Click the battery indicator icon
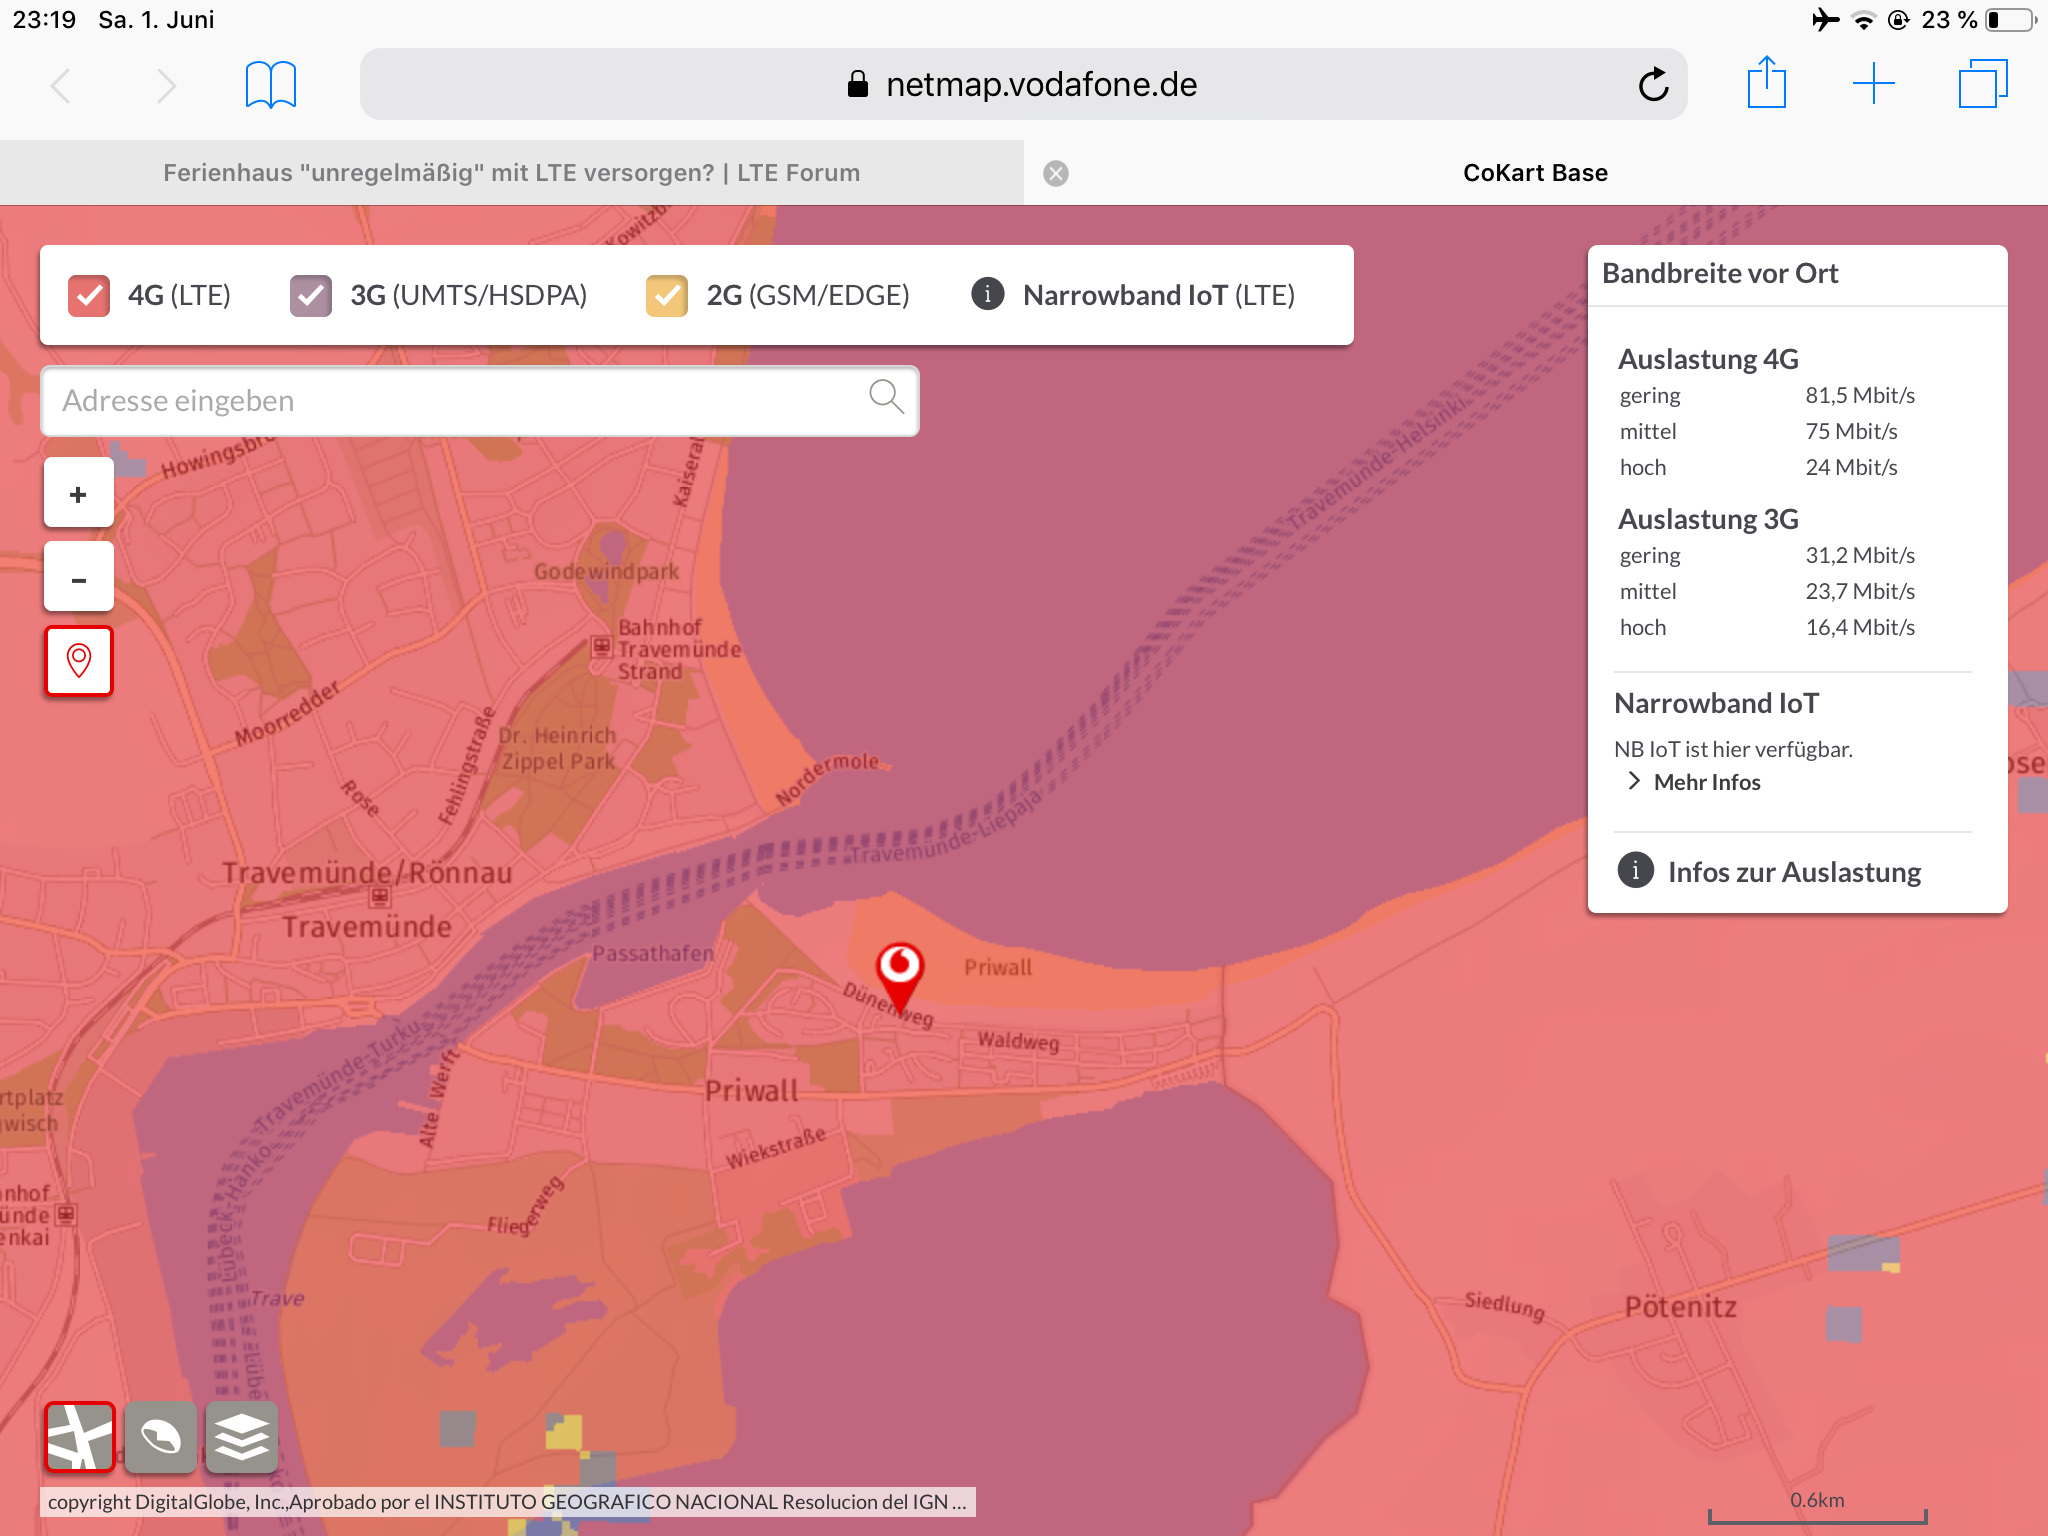 pyautogui.click(x=2011, y=20)
